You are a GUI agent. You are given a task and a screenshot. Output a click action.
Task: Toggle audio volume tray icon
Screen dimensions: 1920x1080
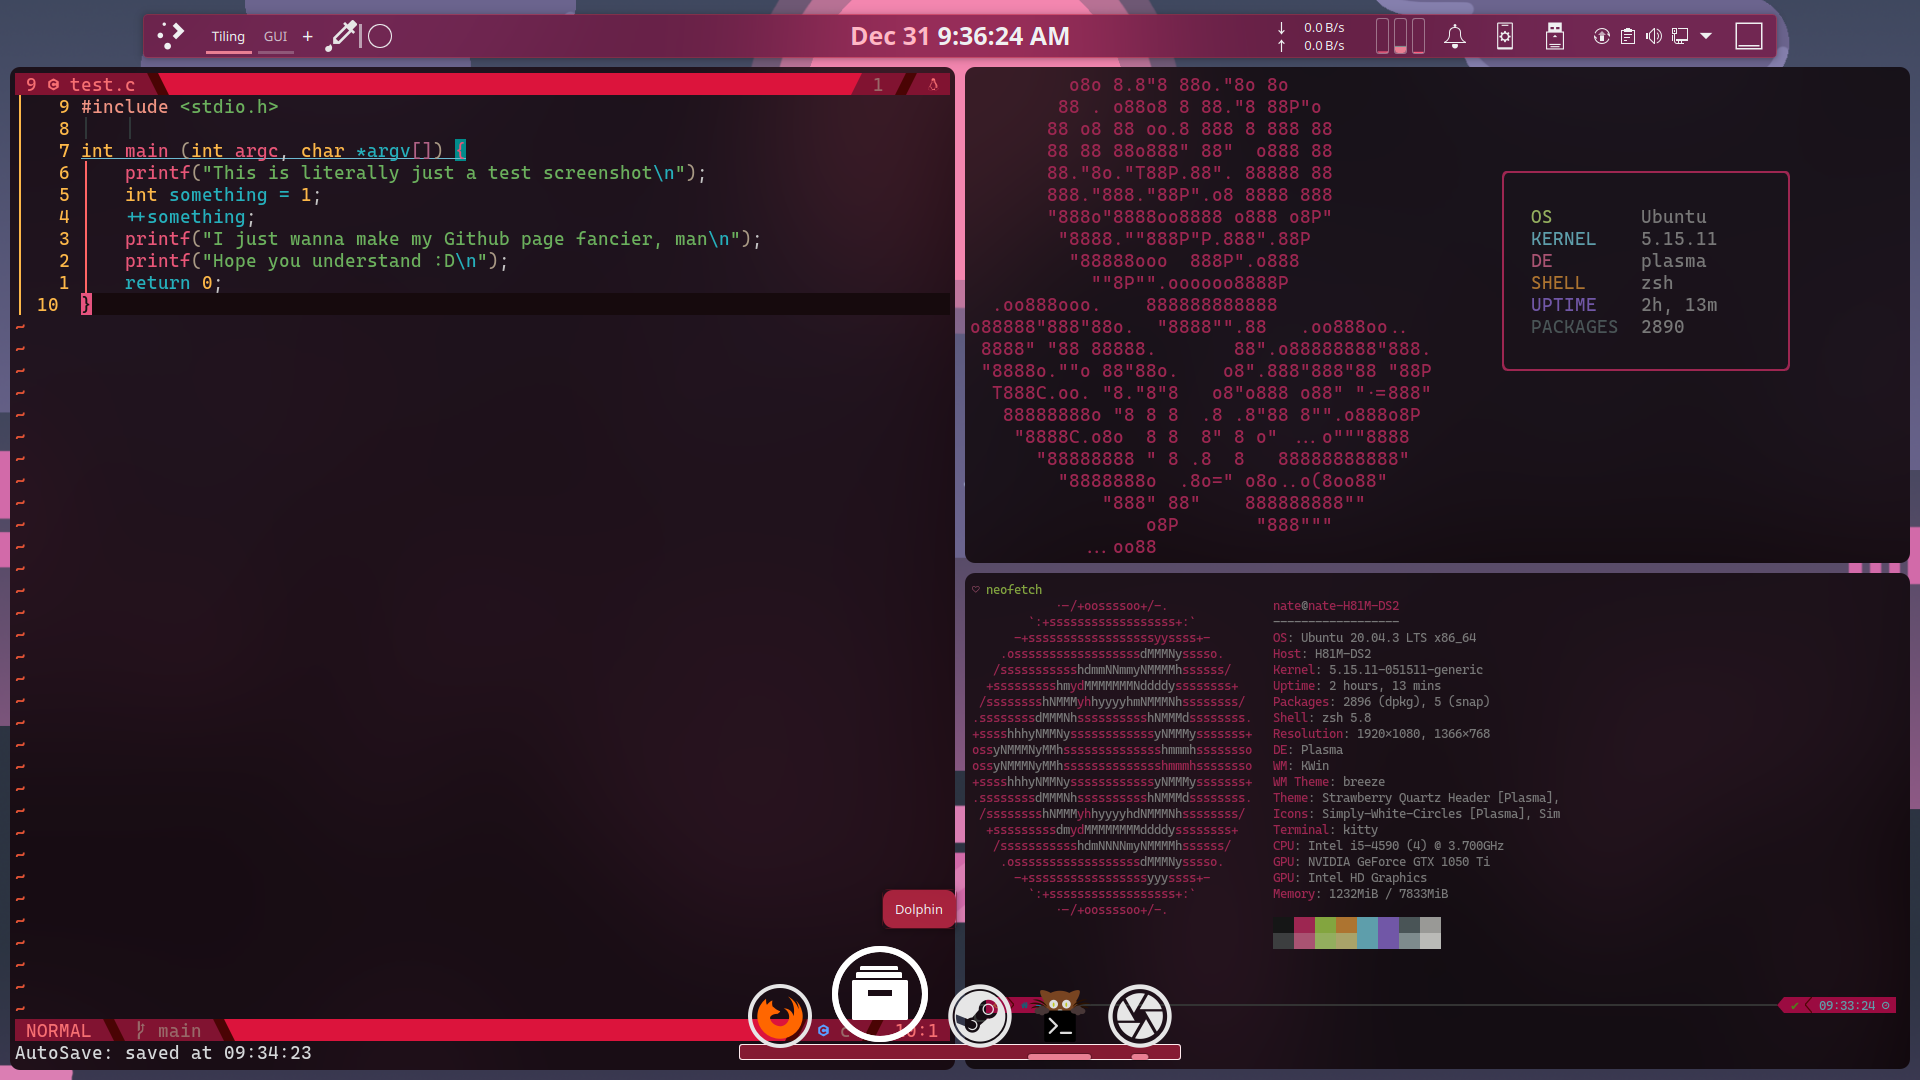pos(1654,37)
